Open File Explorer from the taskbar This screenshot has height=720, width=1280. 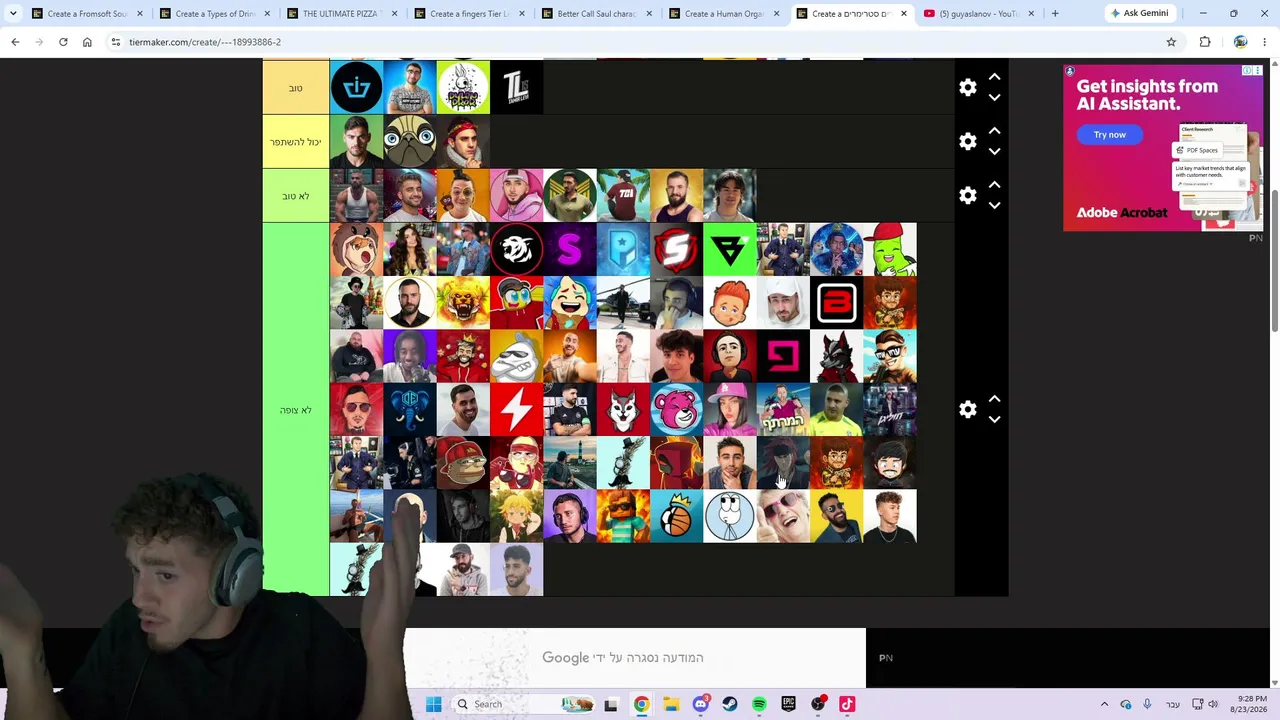[x=671, y=704]
